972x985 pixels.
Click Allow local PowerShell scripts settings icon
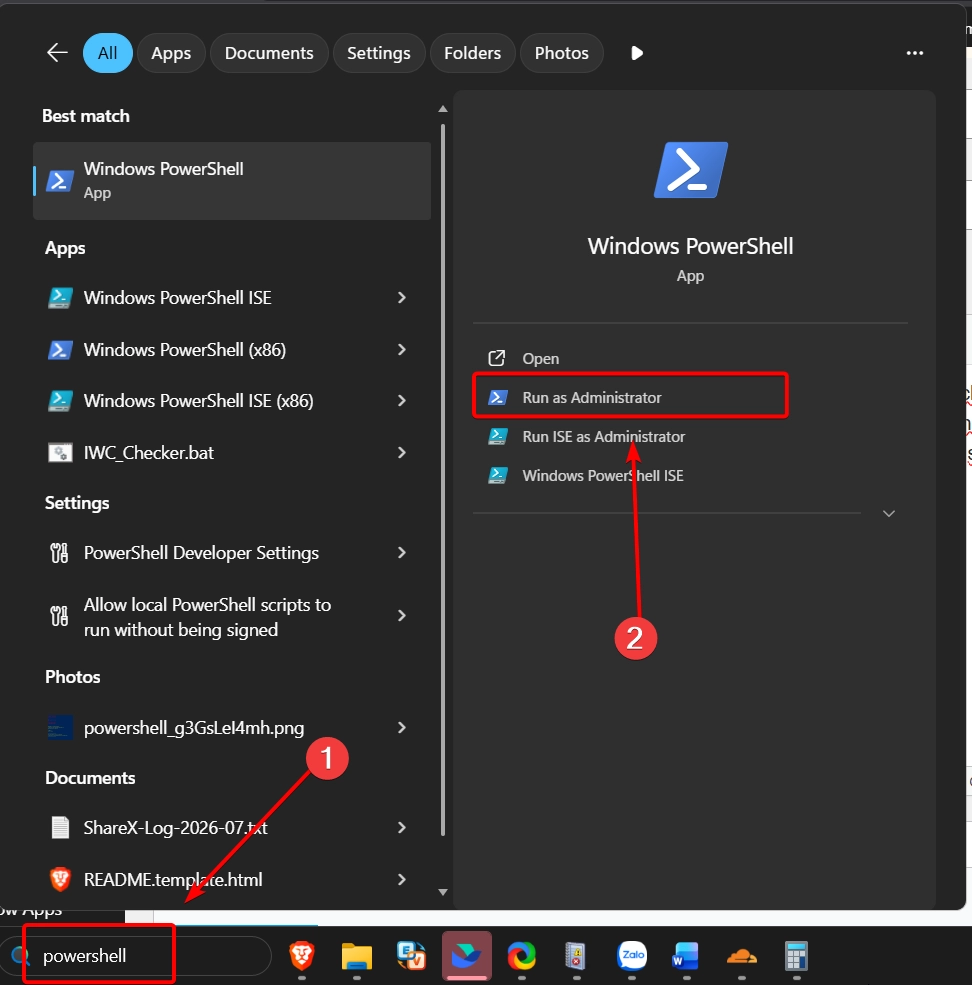pos(59,616)
